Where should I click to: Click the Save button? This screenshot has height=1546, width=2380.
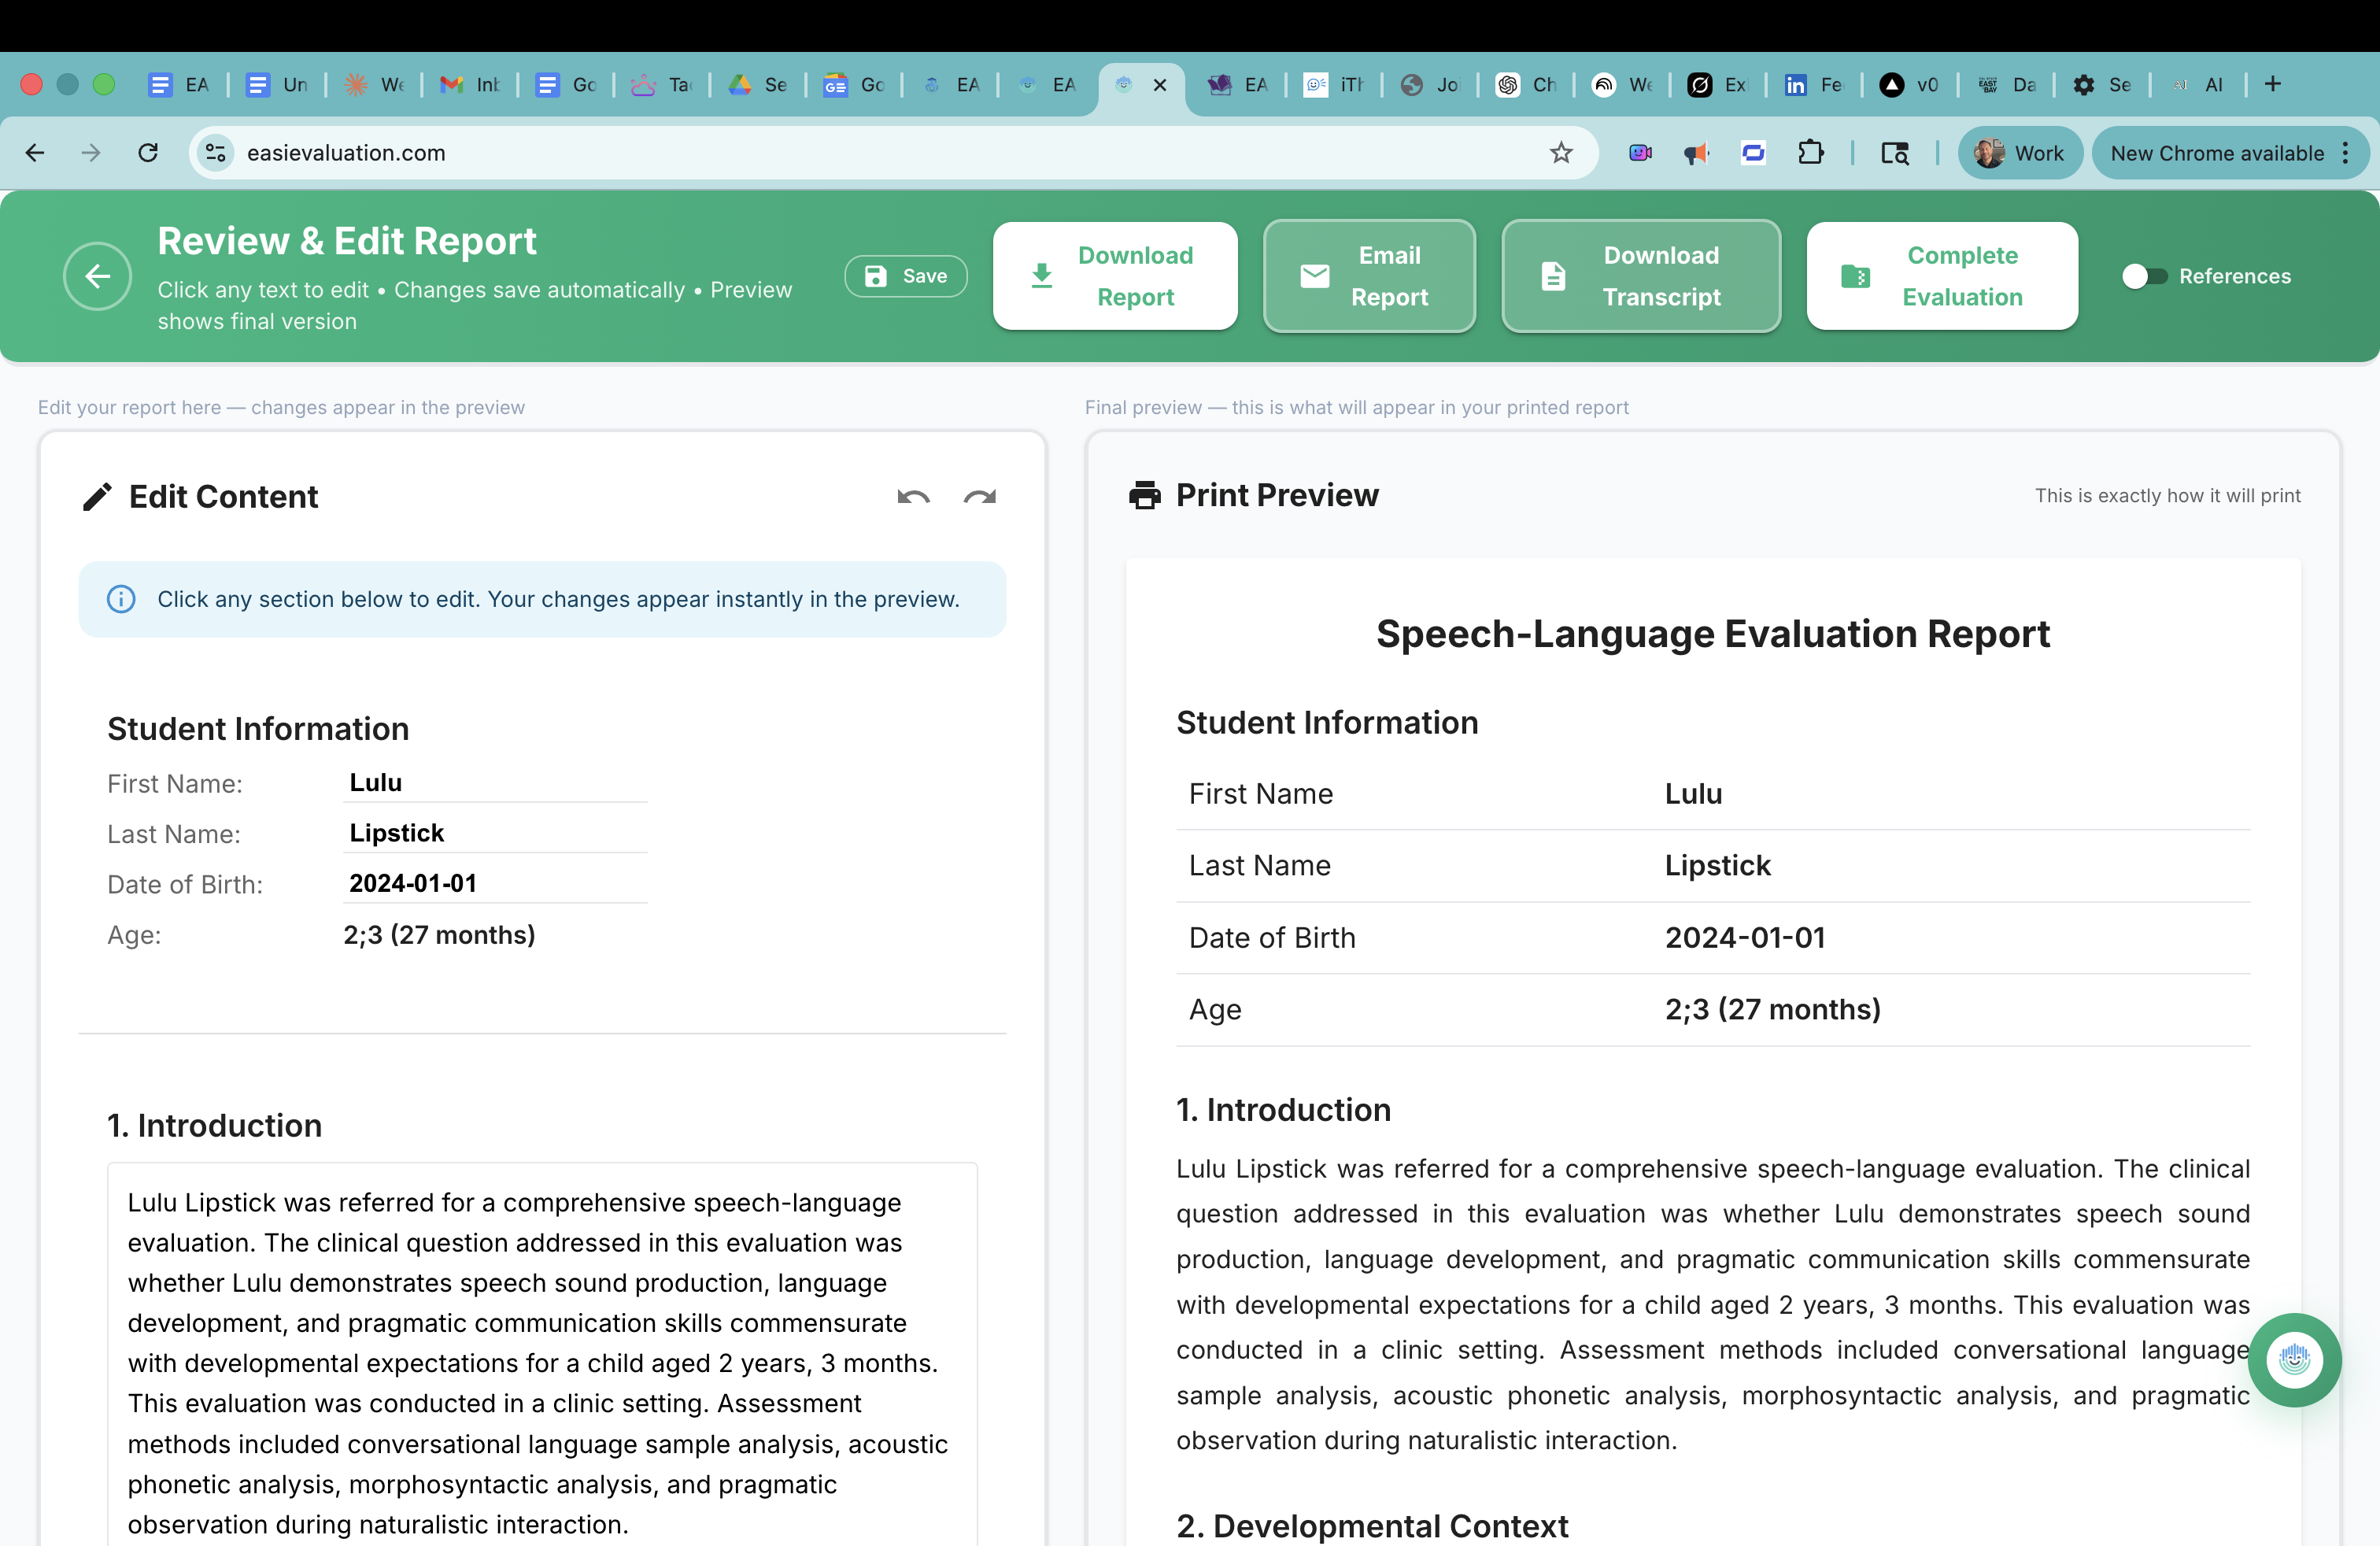coord(906,276)
